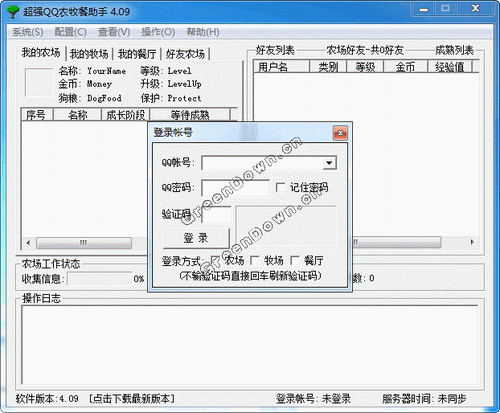Open the 操作(O) menu
The height and width of the screenshot is (413, 500).
point(158,32)
